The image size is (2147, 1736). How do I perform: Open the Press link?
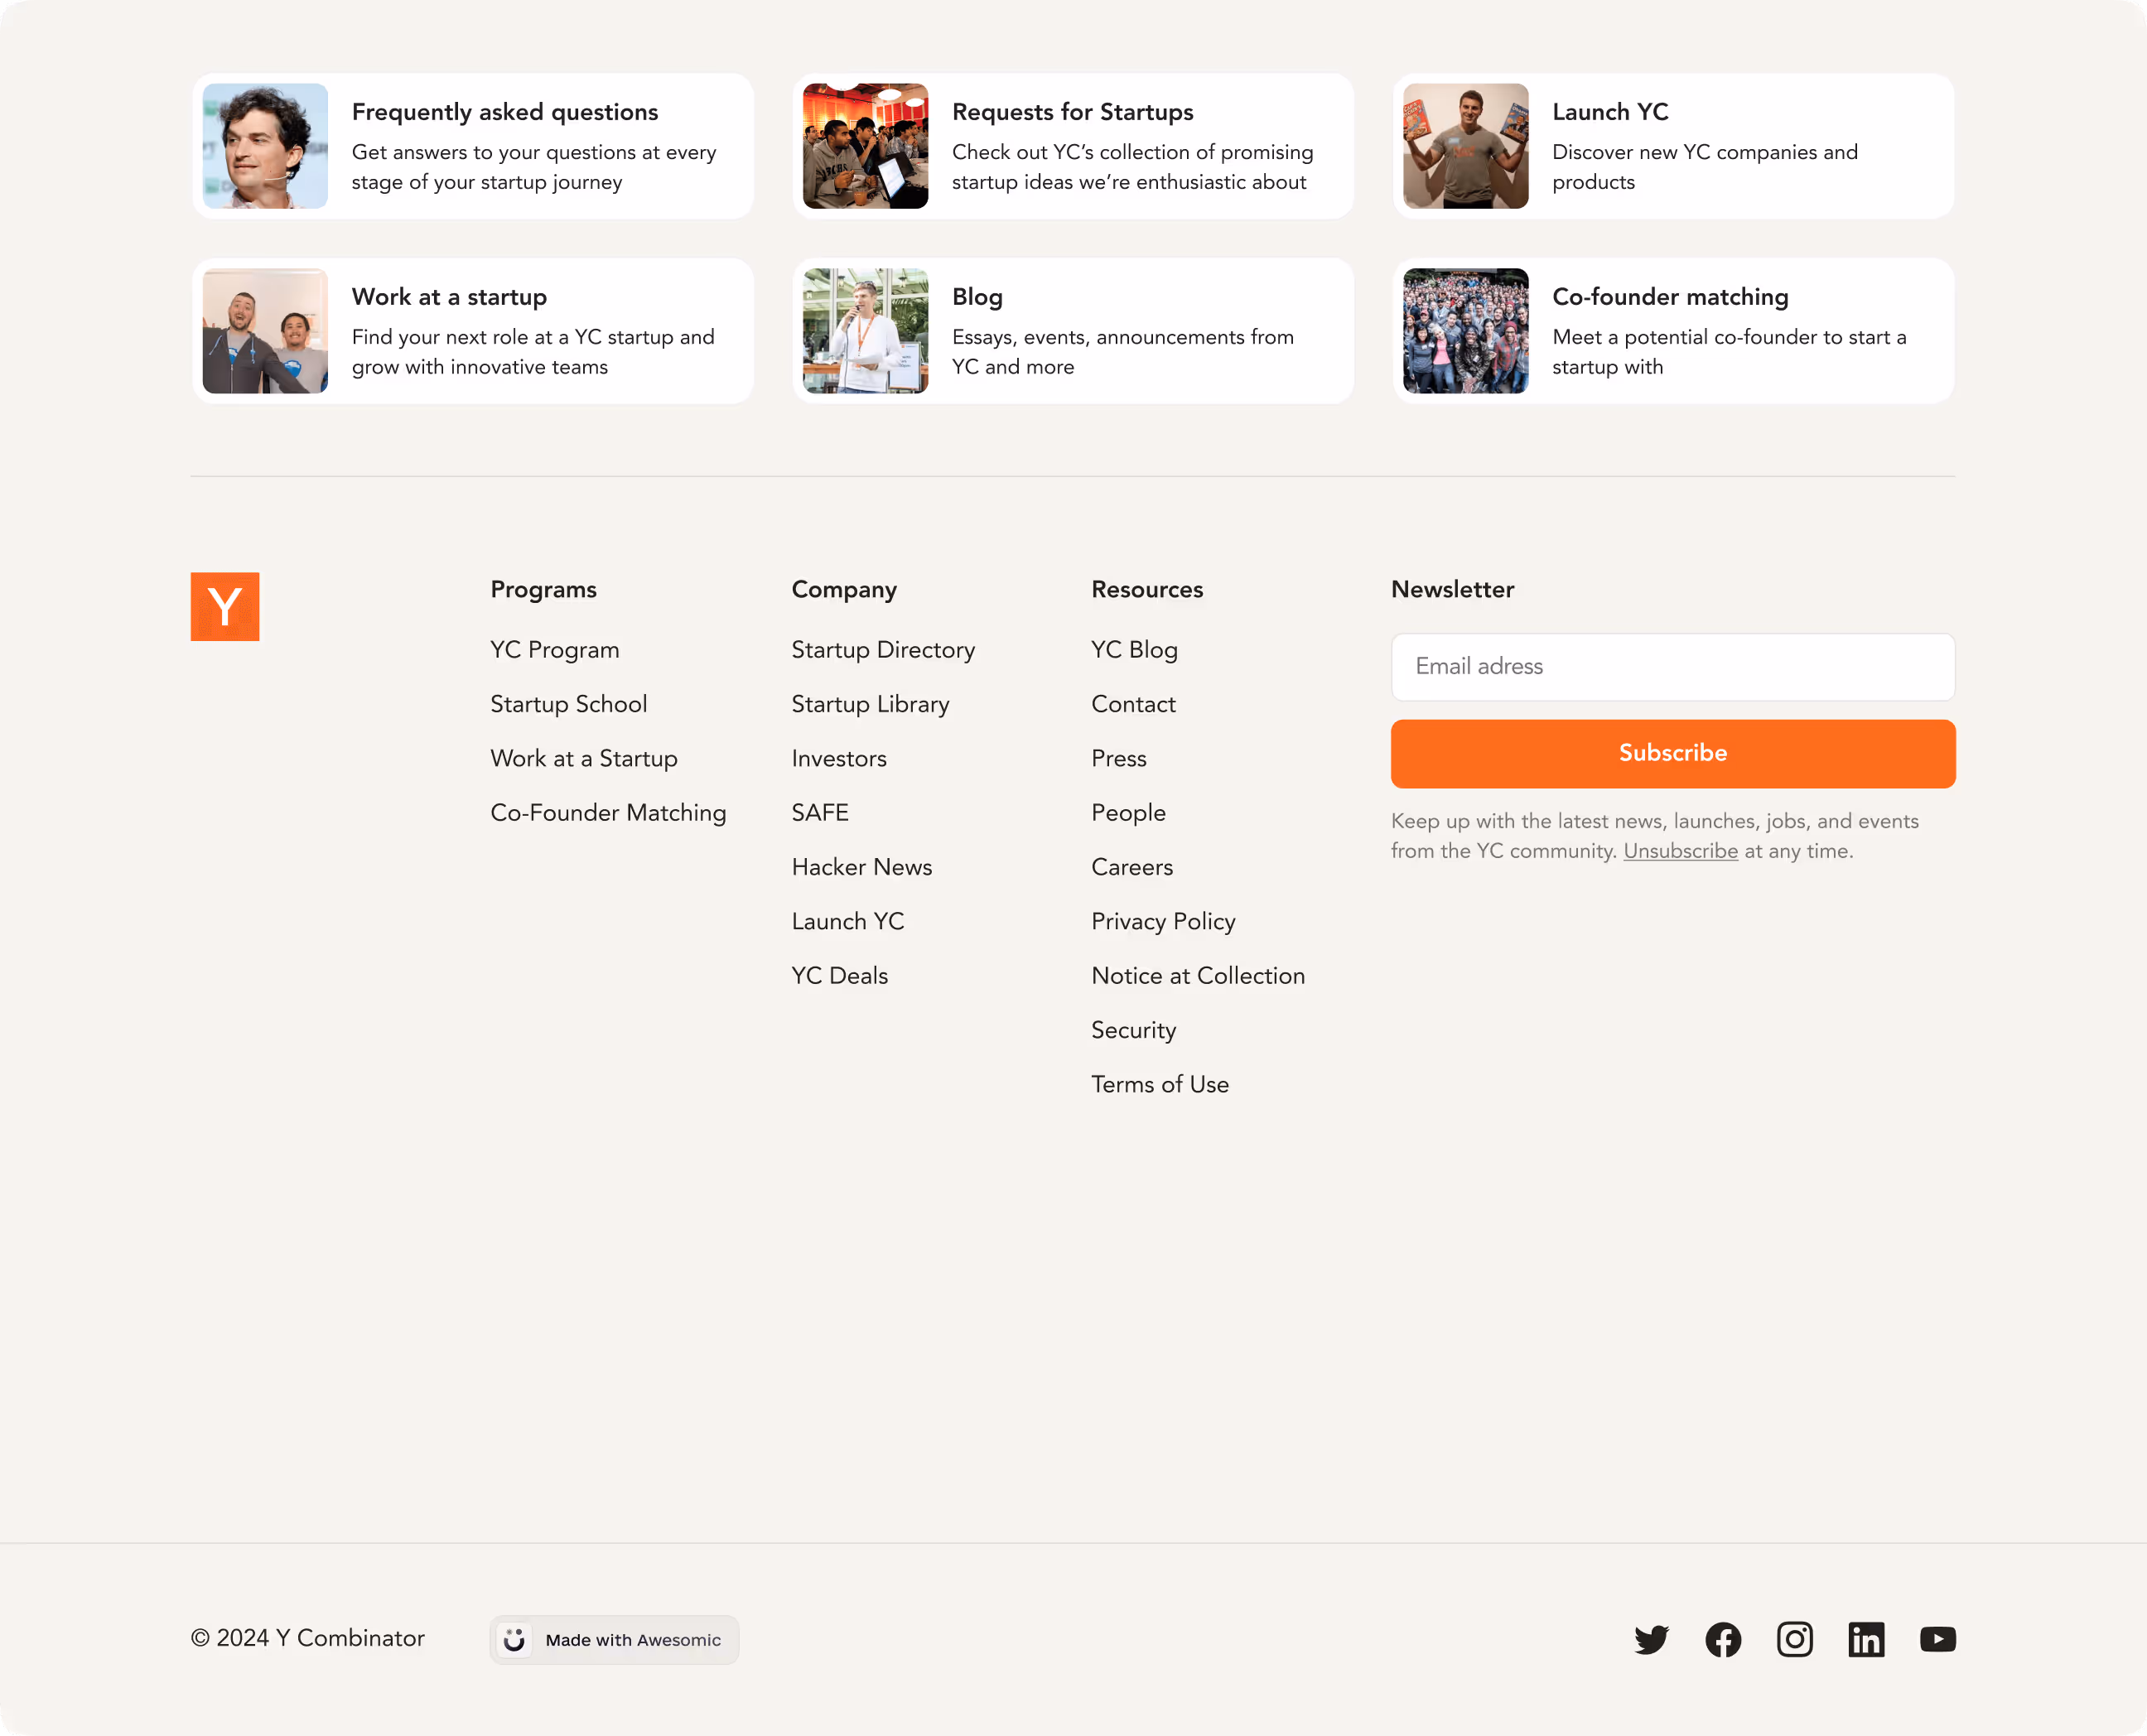pos(1119,758)
